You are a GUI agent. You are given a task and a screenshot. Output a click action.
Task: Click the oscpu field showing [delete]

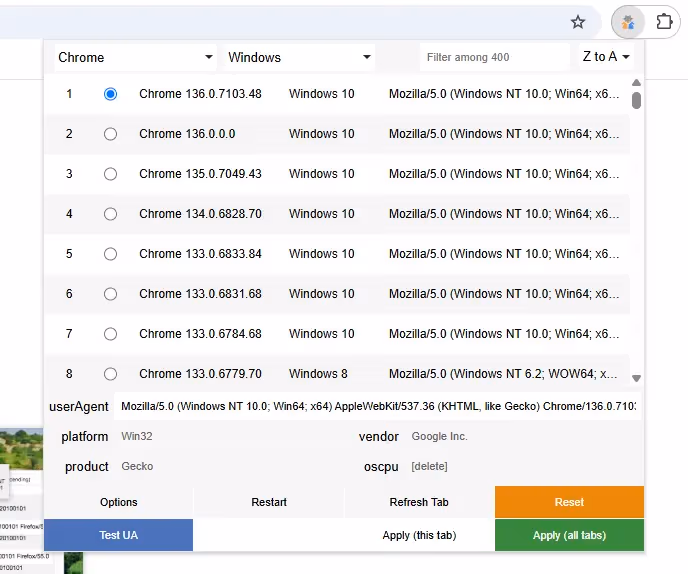click(524, 466)
